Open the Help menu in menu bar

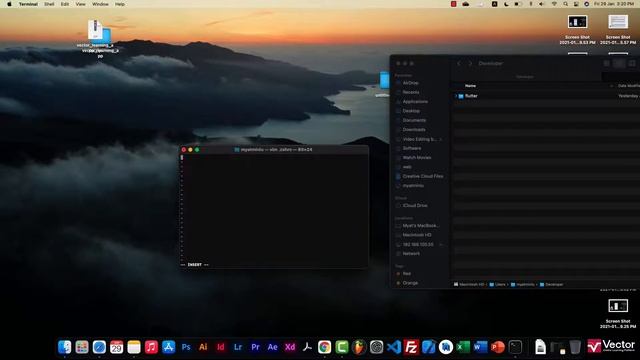(x=120, y=4)
